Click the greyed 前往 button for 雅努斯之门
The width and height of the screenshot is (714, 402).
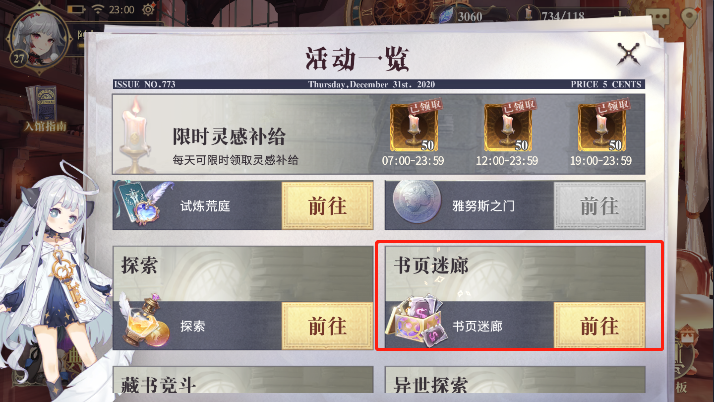click(x=599, y=206)
